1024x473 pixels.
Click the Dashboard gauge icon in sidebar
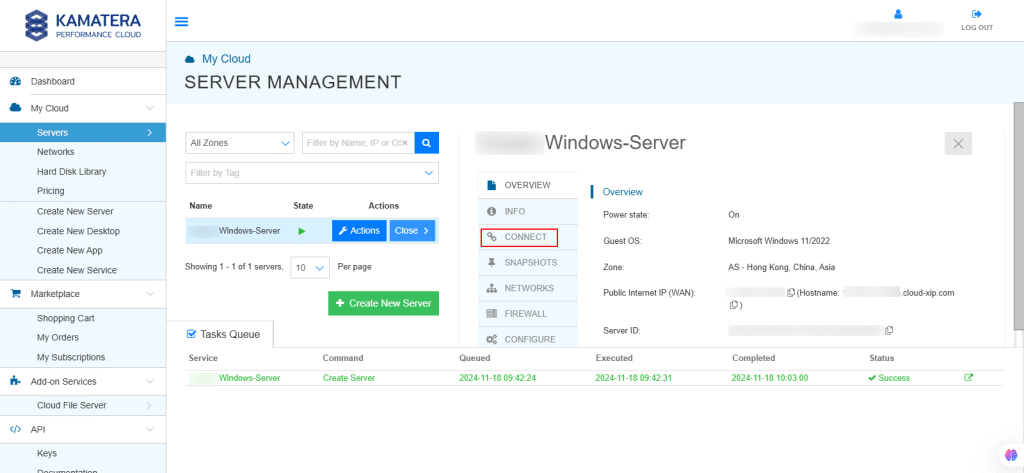pos(16,81)
